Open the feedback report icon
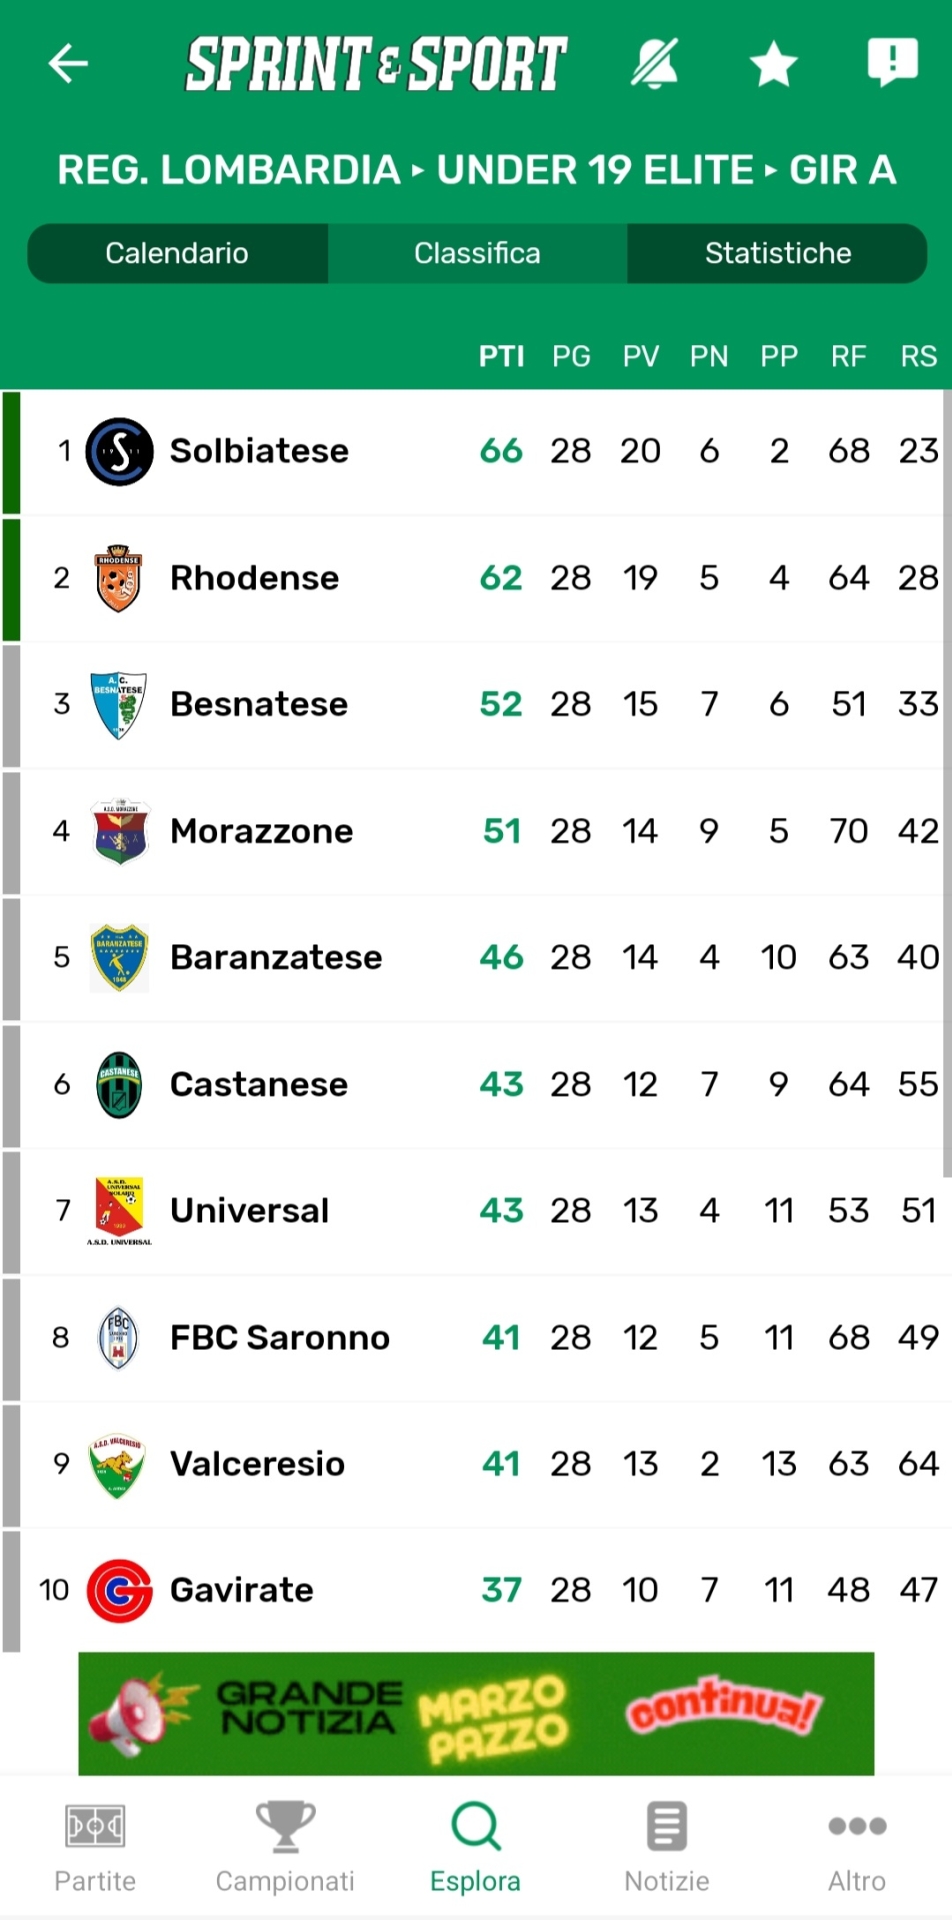This screenshot has width=952, height=1920. tap(891, 62)
